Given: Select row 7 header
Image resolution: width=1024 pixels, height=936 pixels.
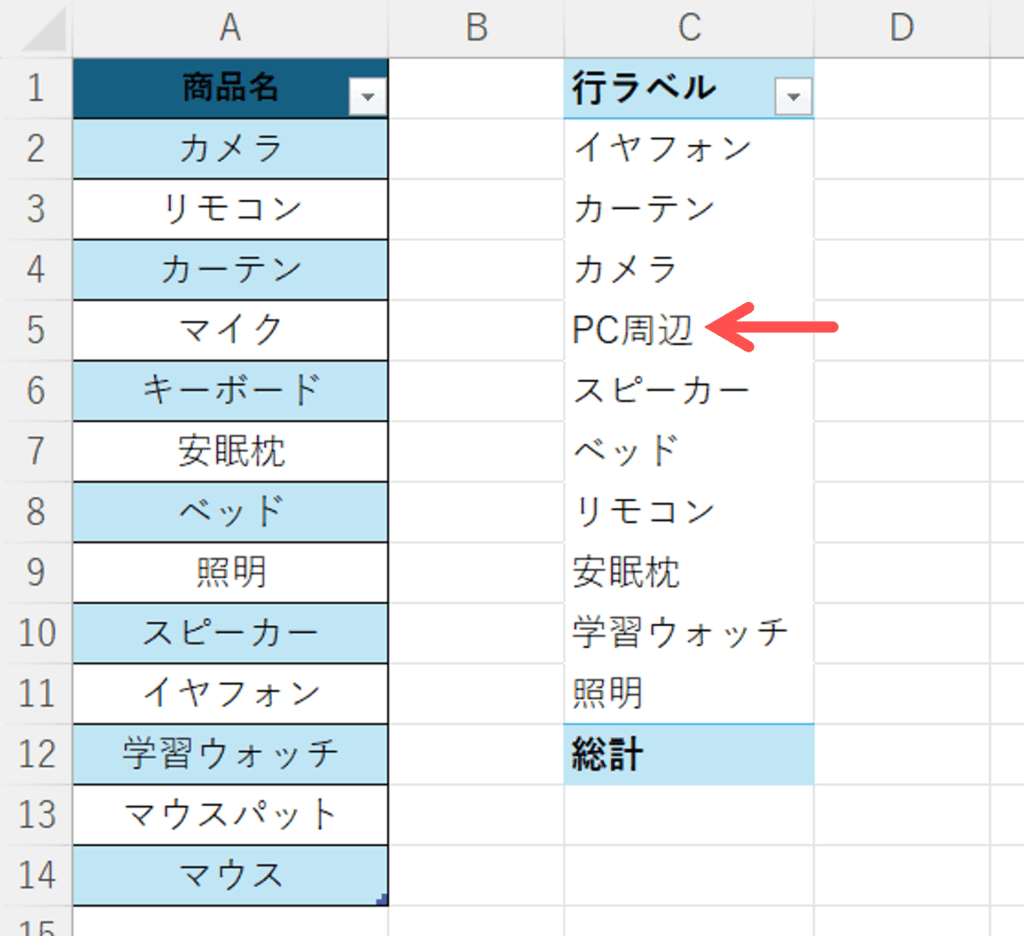Looking at the screenshot, I should point(36,451).
